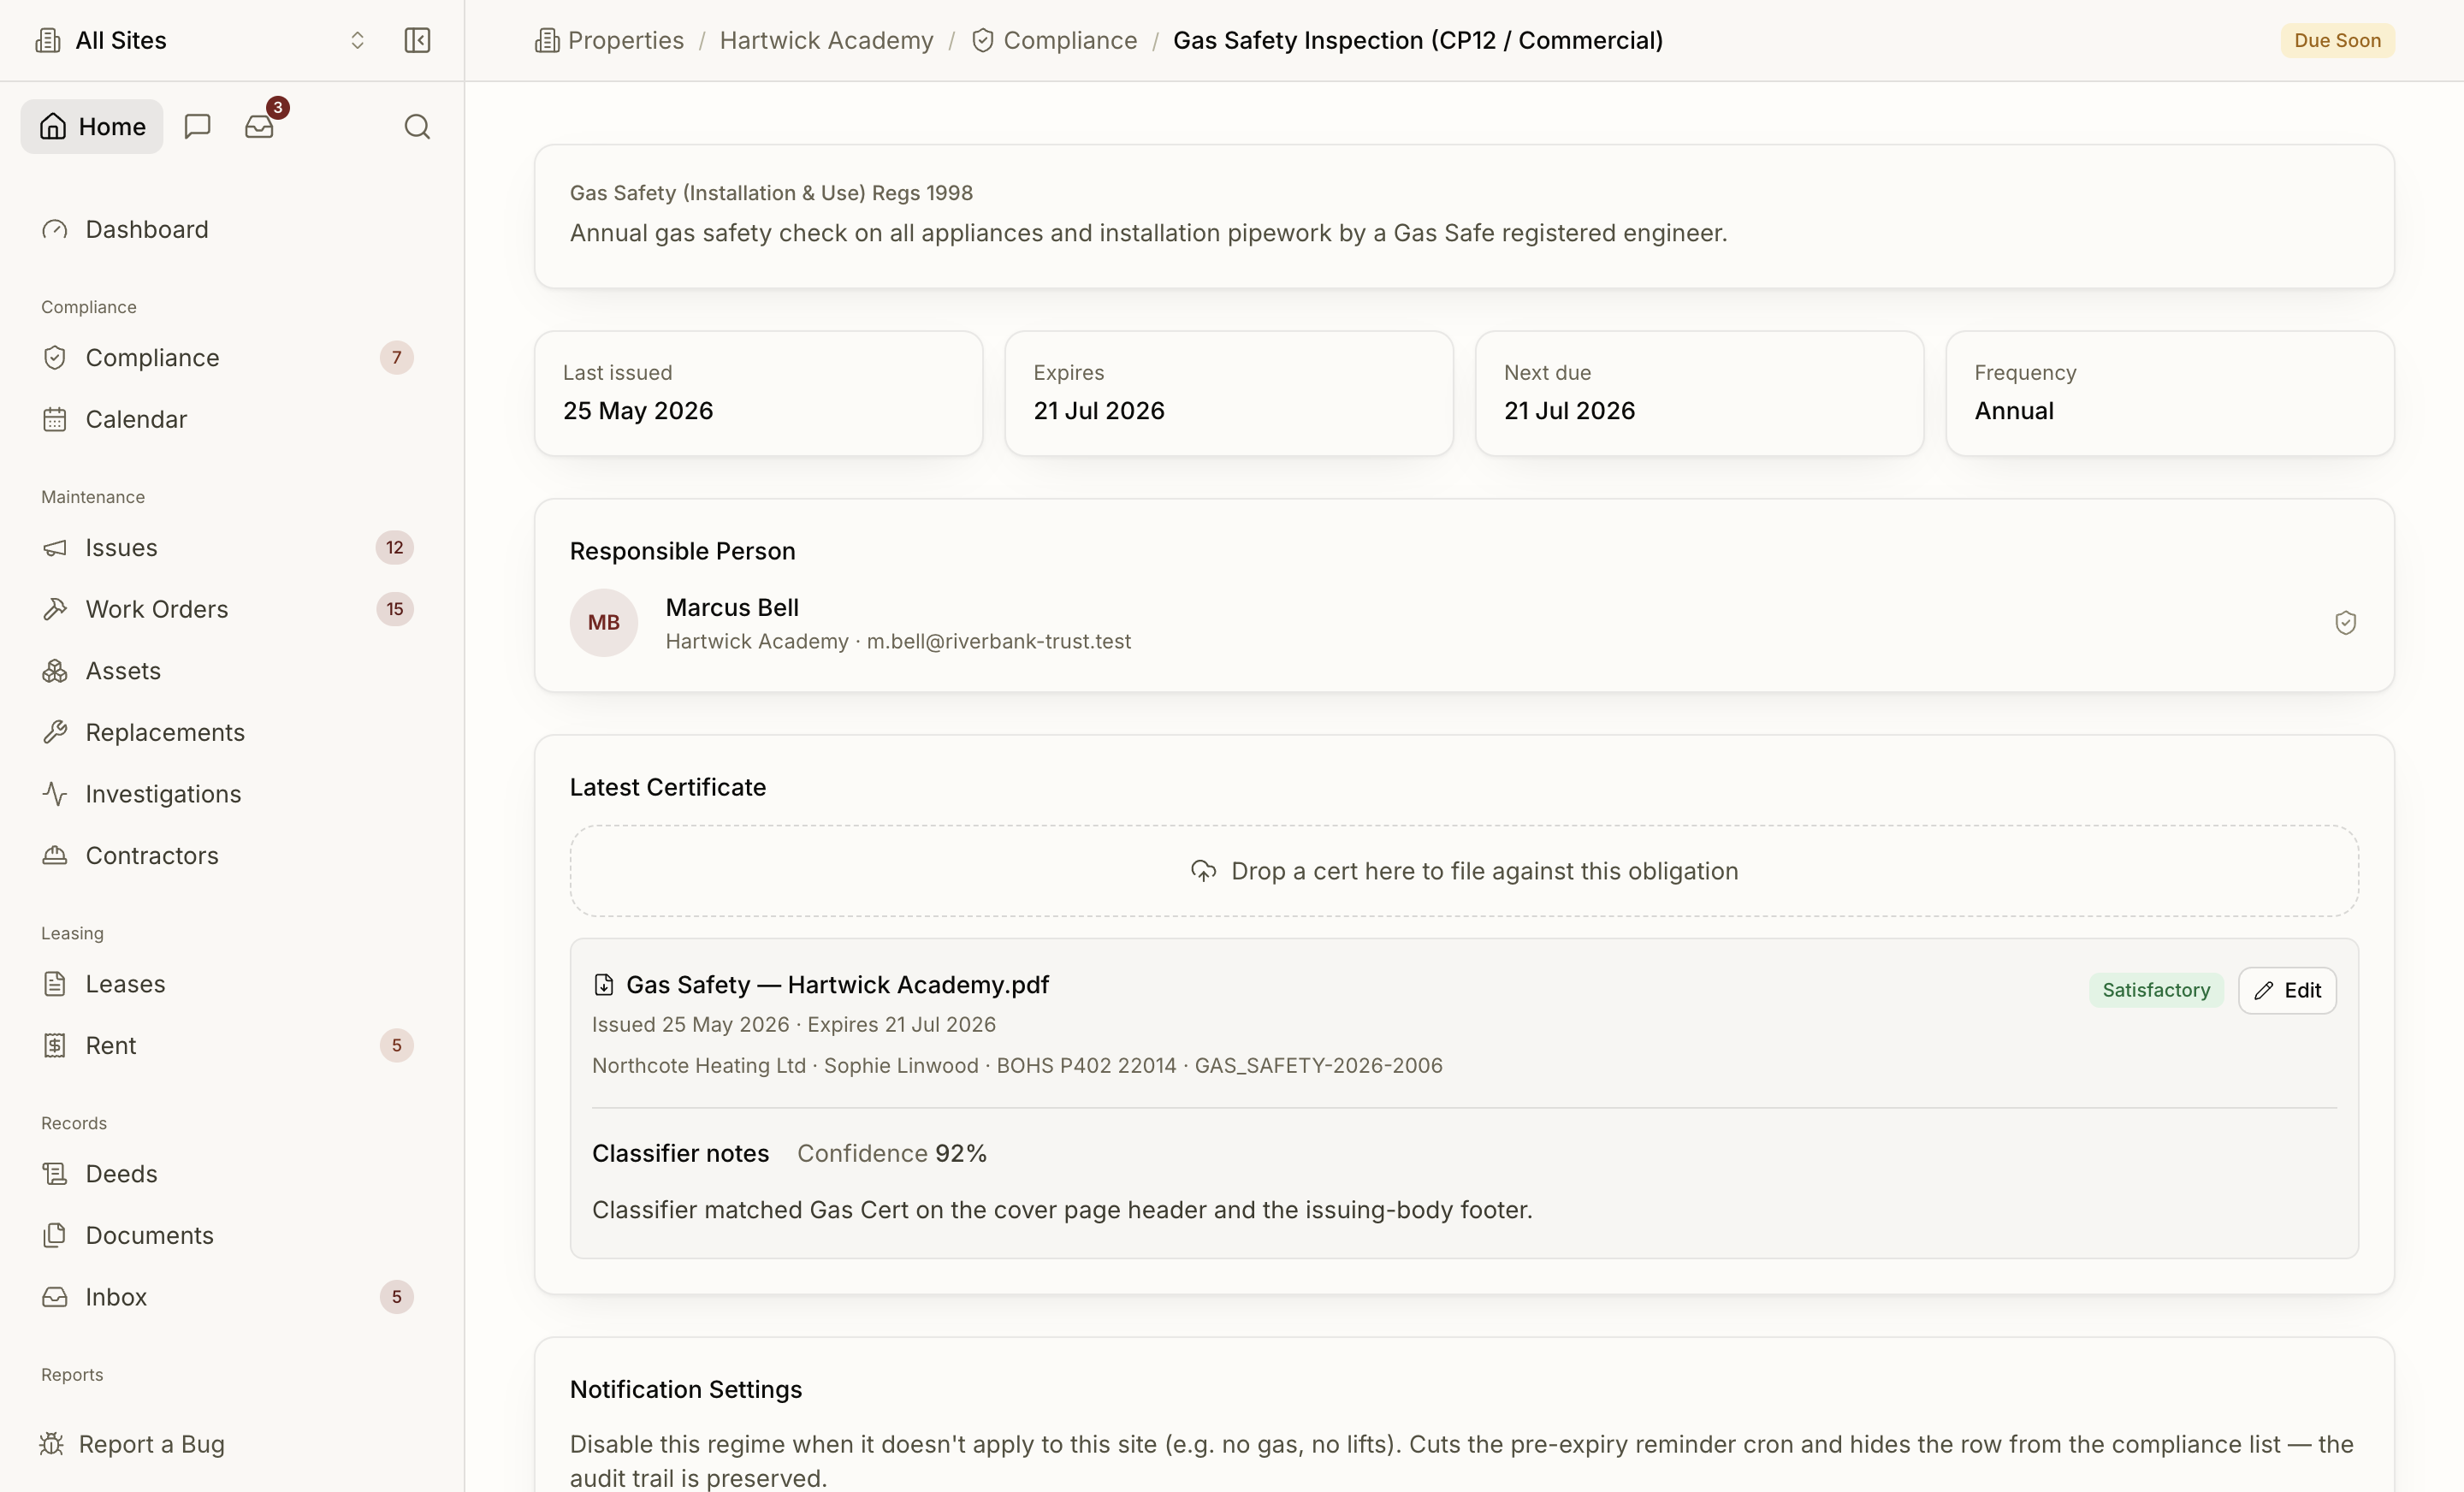Click the shield icon beside Marcus Bell
Screen dimensions: 2464x1492
2345,622
